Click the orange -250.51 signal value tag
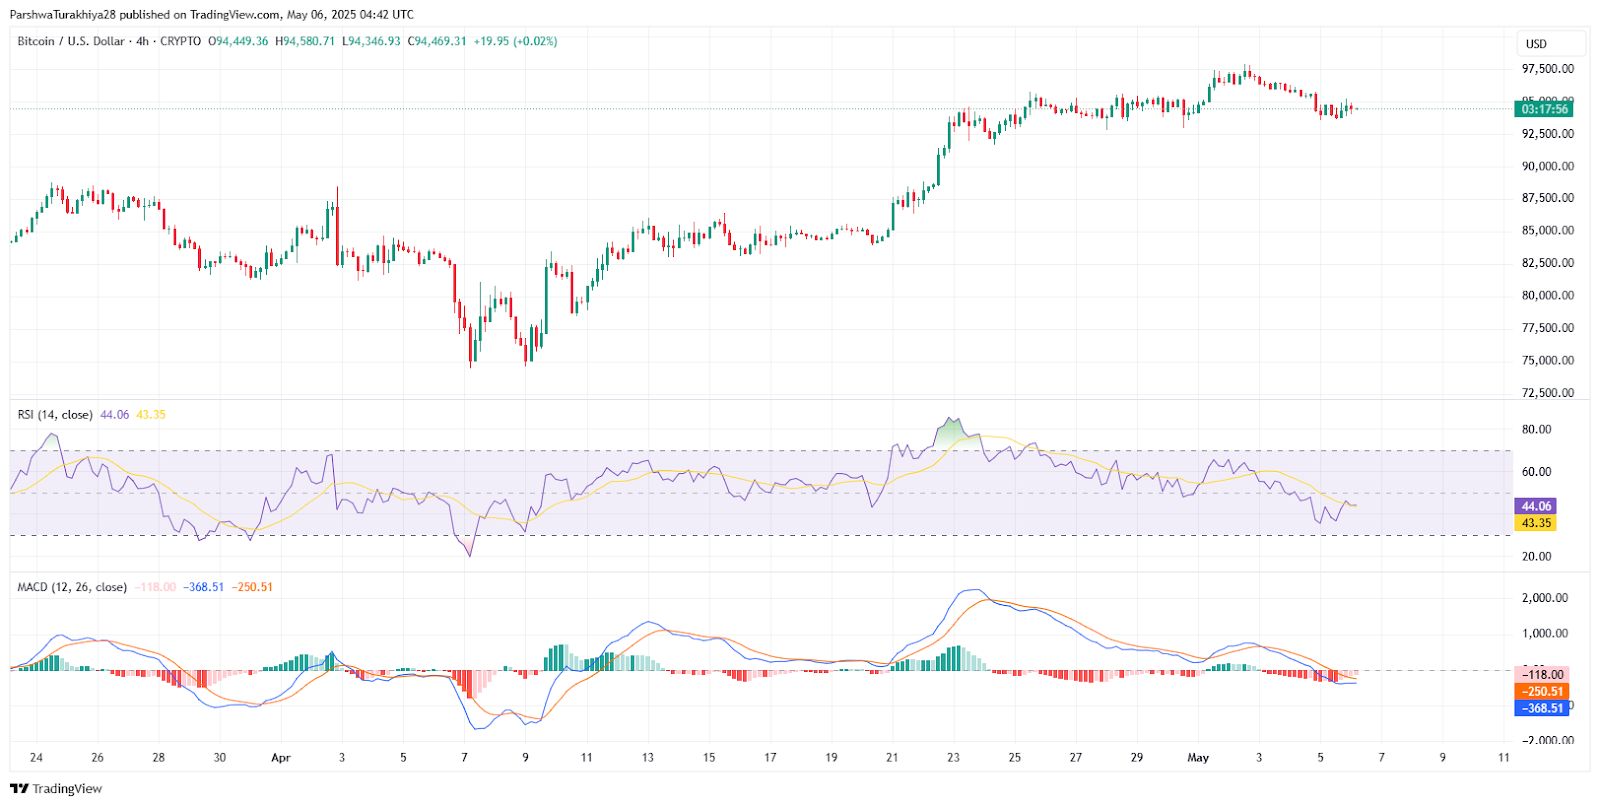 1542,691
